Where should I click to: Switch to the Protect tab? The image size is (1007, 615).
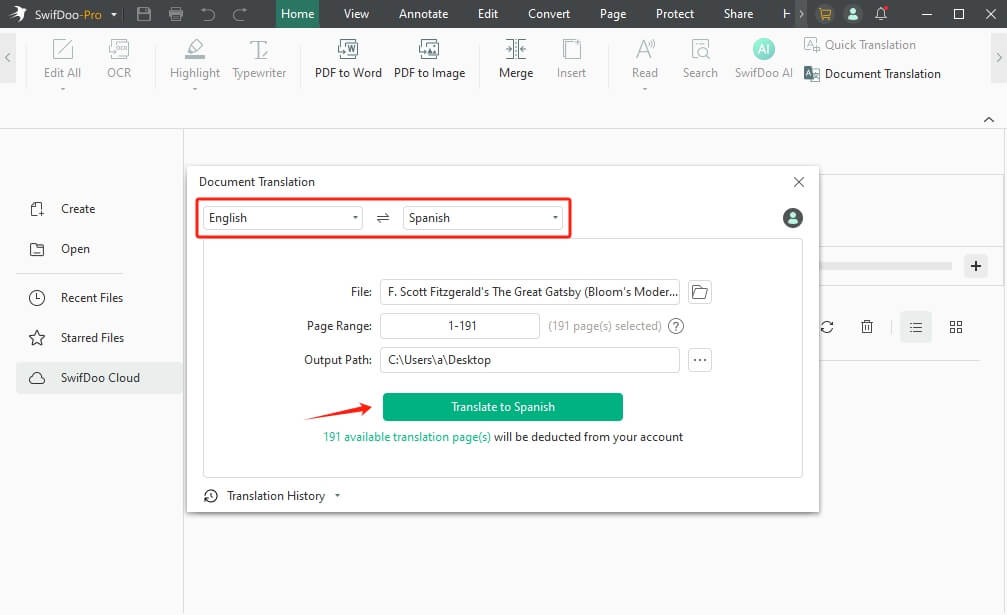(x=674, y=13)
